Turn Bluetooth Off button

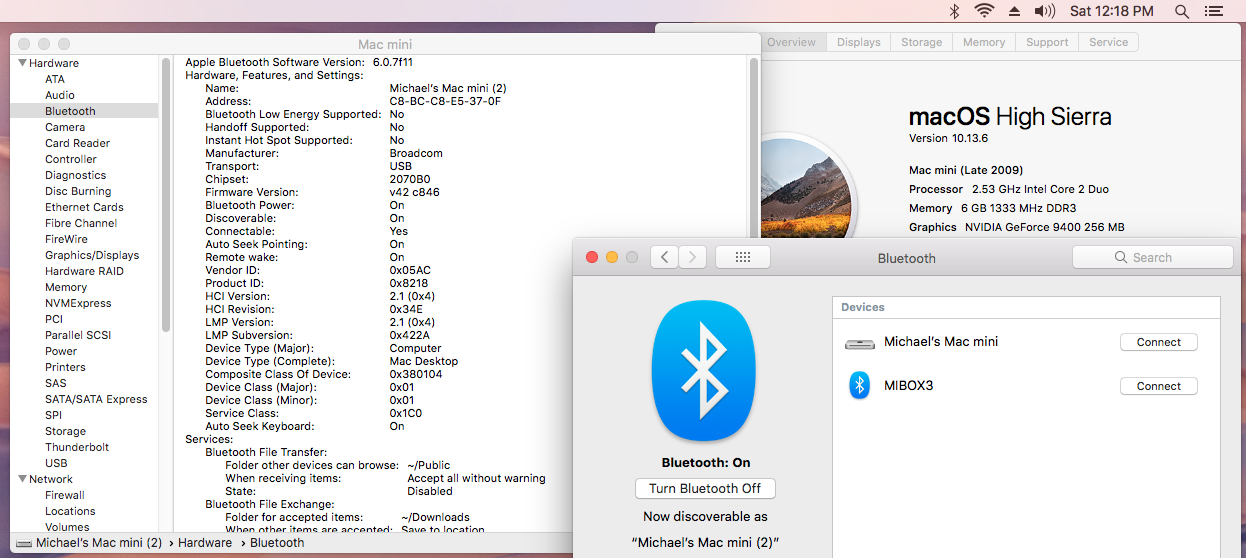pos(705,488)
